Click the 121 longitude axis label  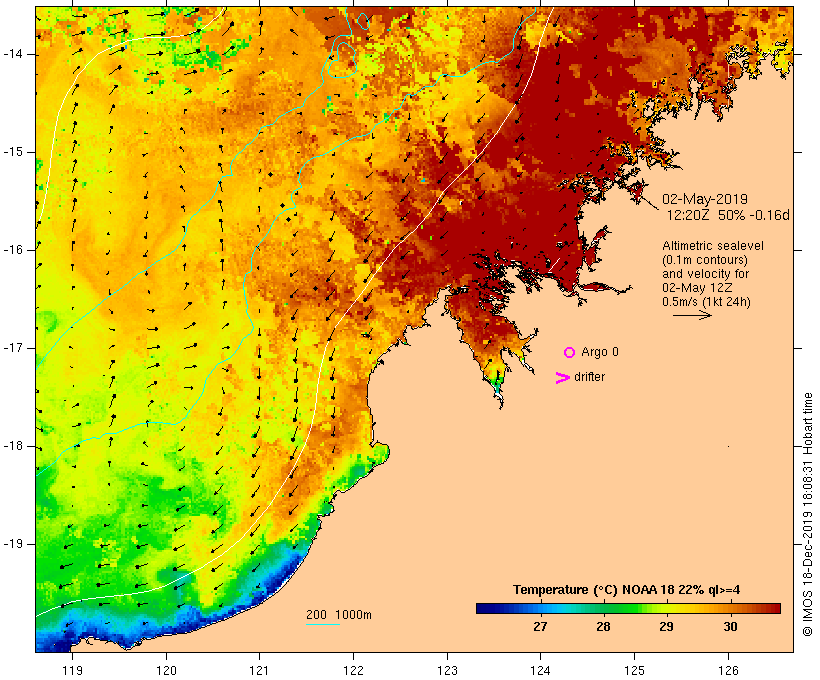coord(259,670)
